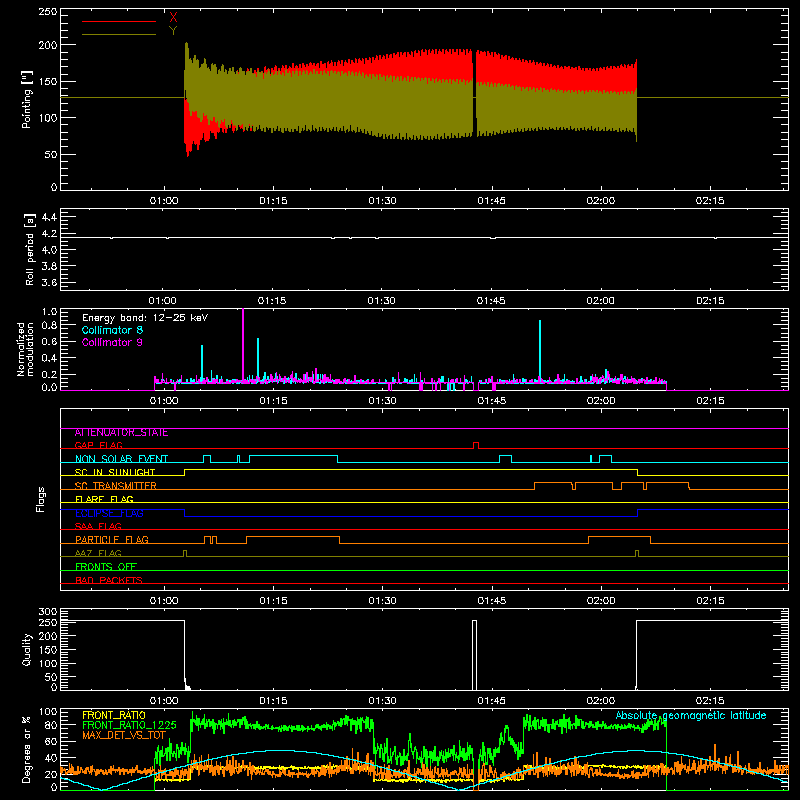Click the red X legend line in Pointing plot
The height and width of the screenshot is (800, 800).
tap(118, 21)
